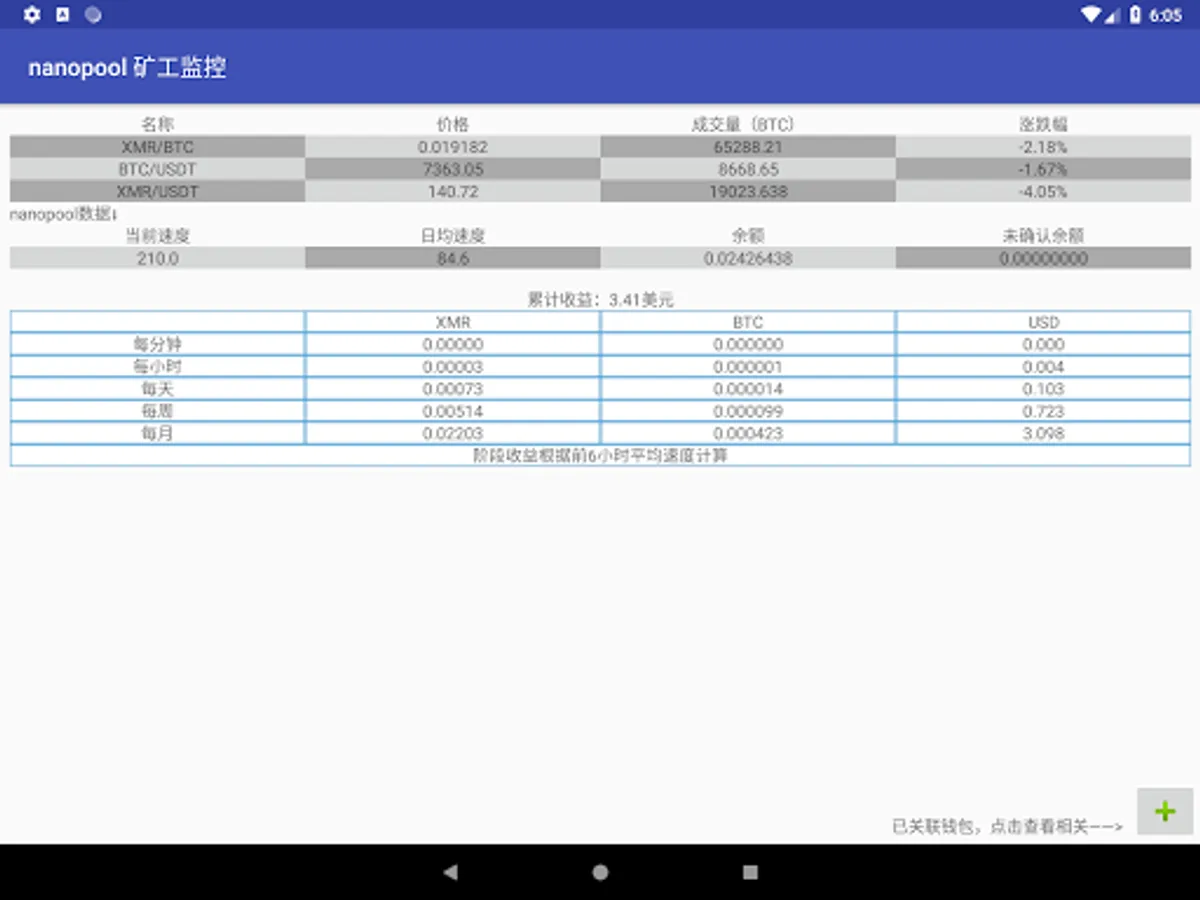This screenshot has height=900, width=1200.
Task: Tap the 累计收益: 3.41美元 text
Action: 600,299
